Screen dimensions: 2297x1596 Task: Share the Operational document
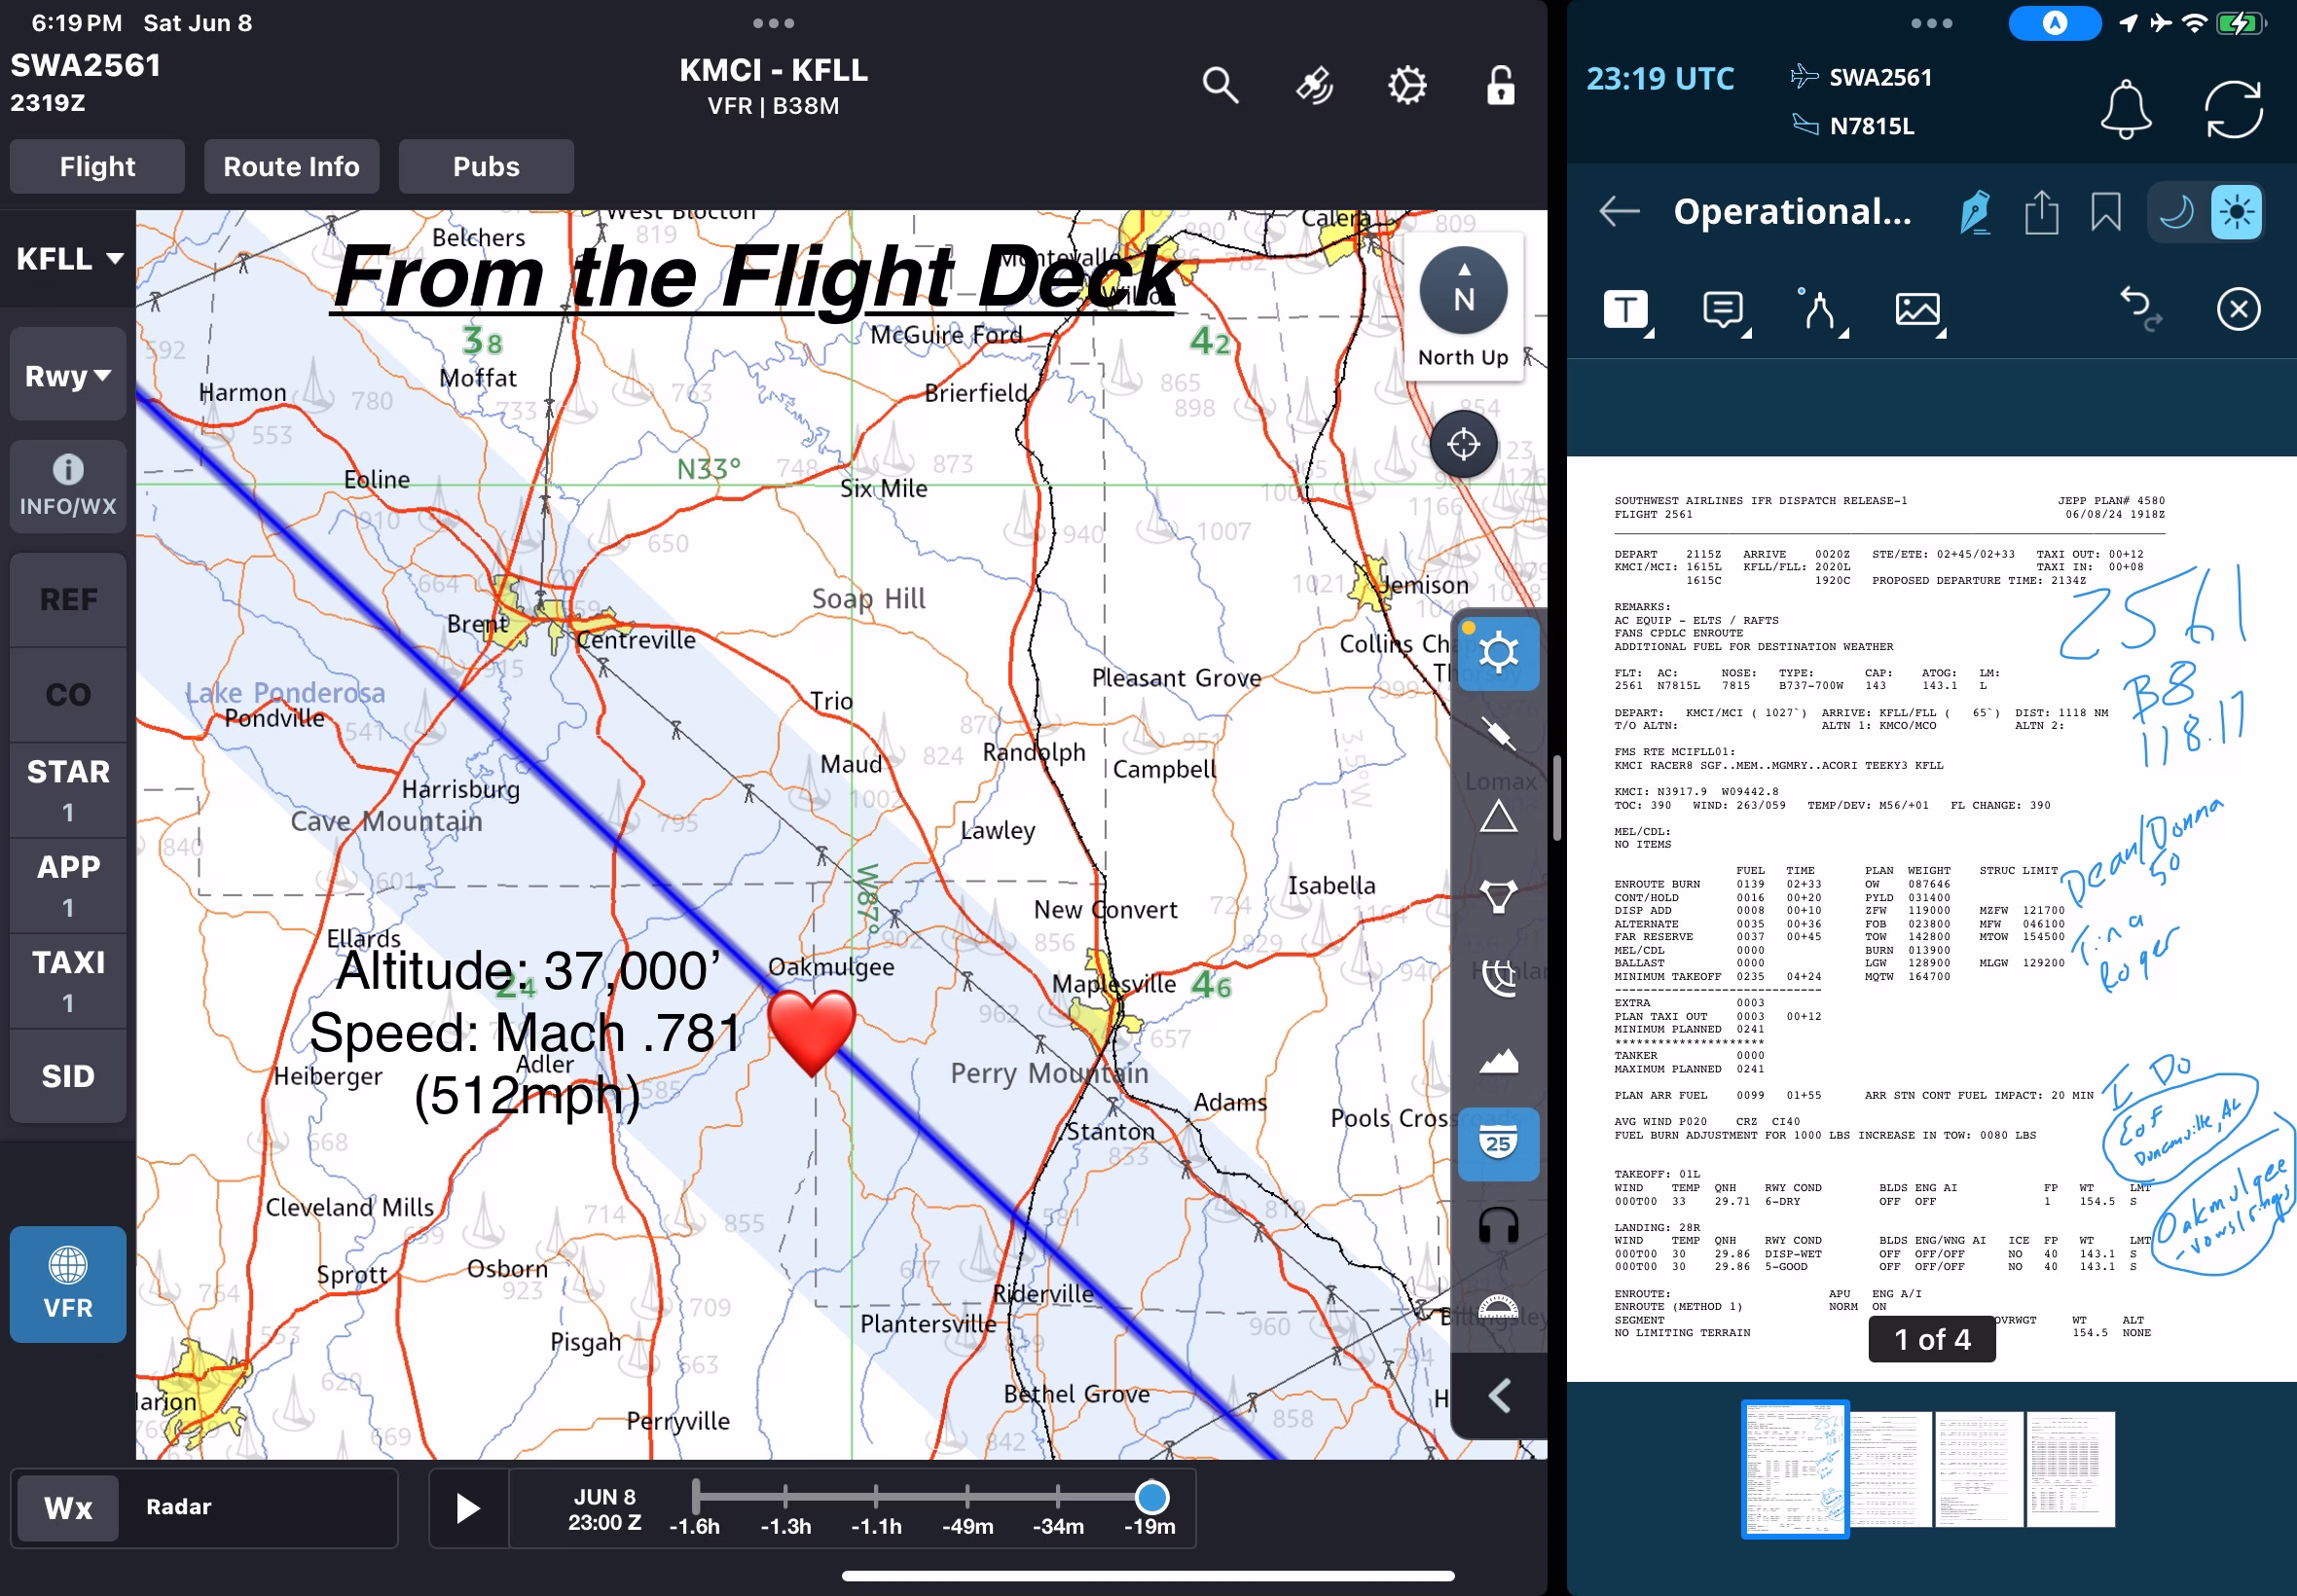click(2041, 212)
